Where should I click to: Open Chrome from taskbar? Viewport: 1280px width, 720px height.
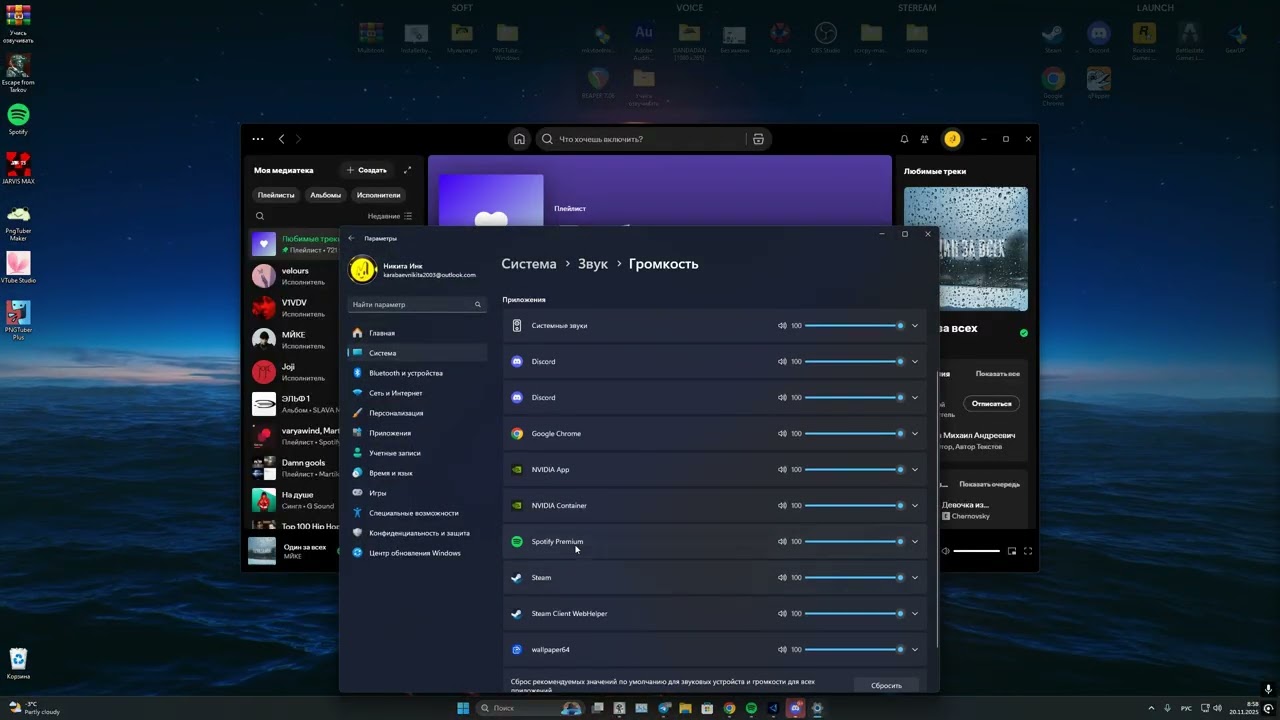click(729, 708)
